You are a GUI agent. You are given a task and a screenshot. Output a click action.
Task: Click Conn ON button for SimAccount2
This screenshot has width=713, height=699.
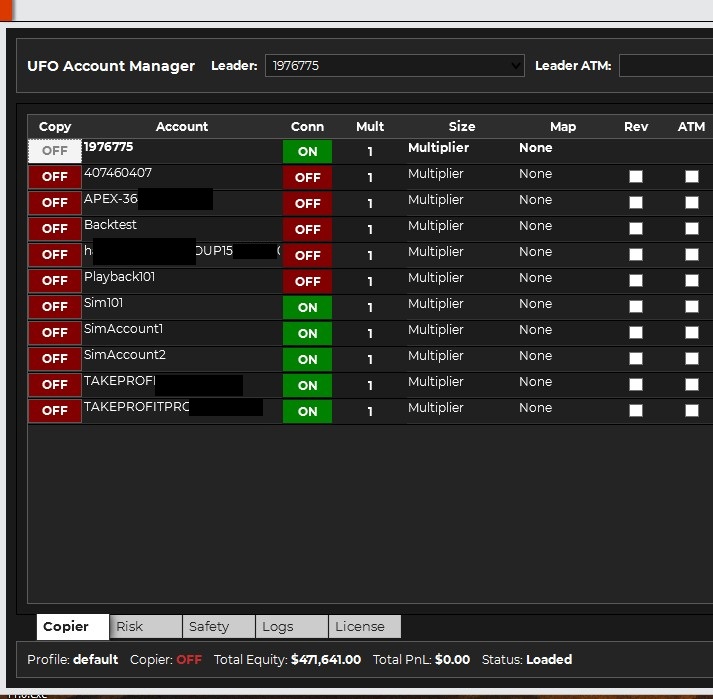307,359
